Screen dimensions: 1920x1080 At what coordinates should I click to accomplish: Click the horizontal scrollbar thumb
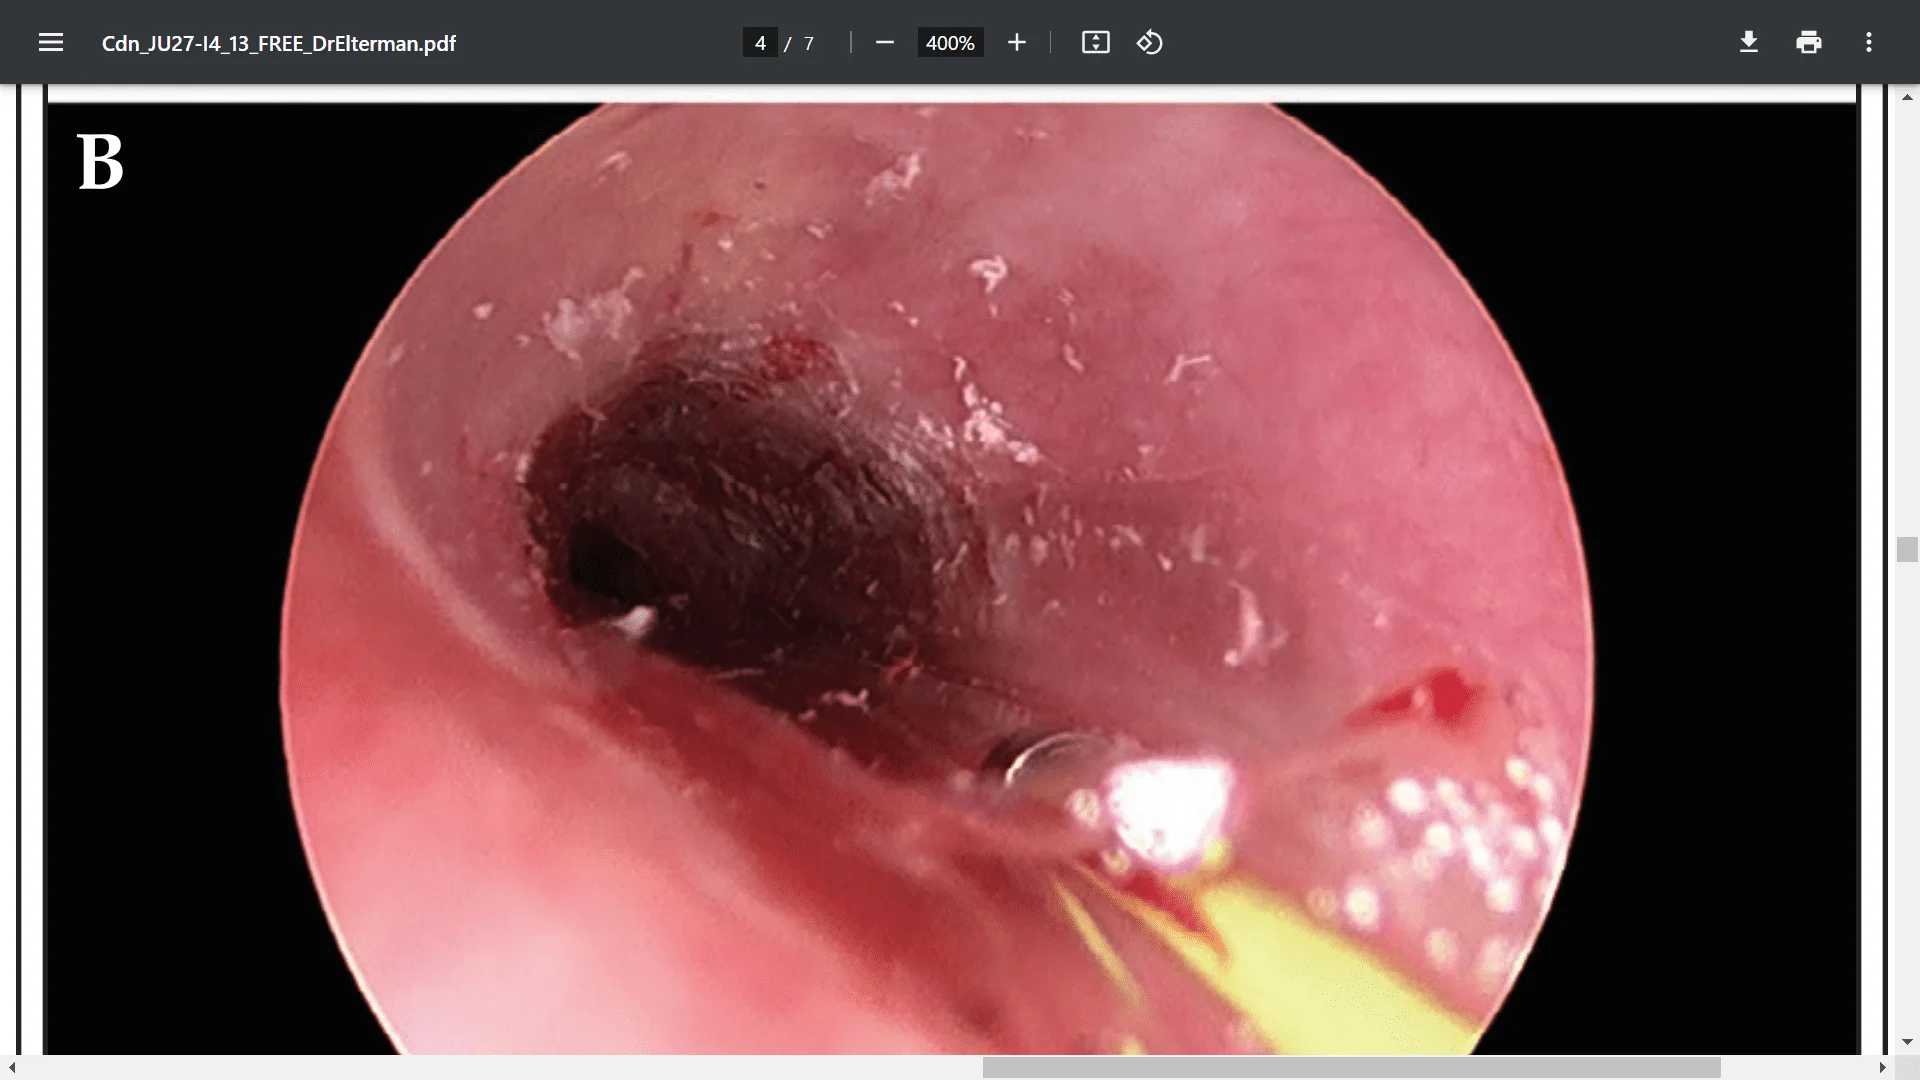point(1351,1068)
